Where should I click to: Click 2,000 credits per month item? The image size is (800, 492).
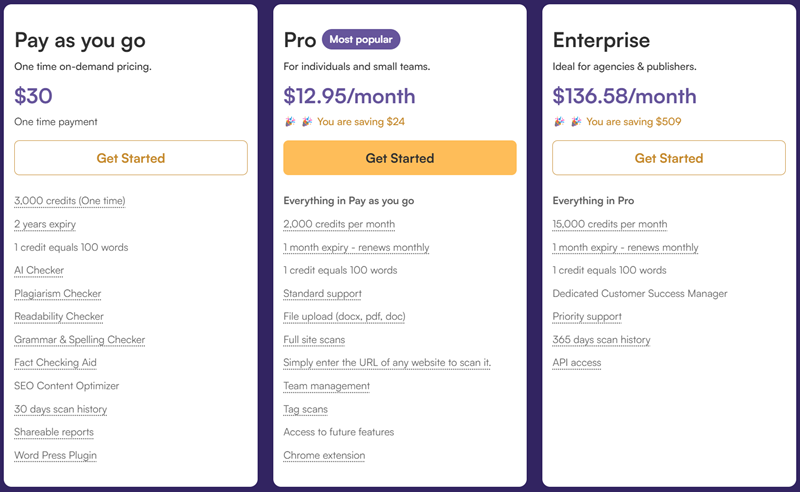(x=339, y=224)
